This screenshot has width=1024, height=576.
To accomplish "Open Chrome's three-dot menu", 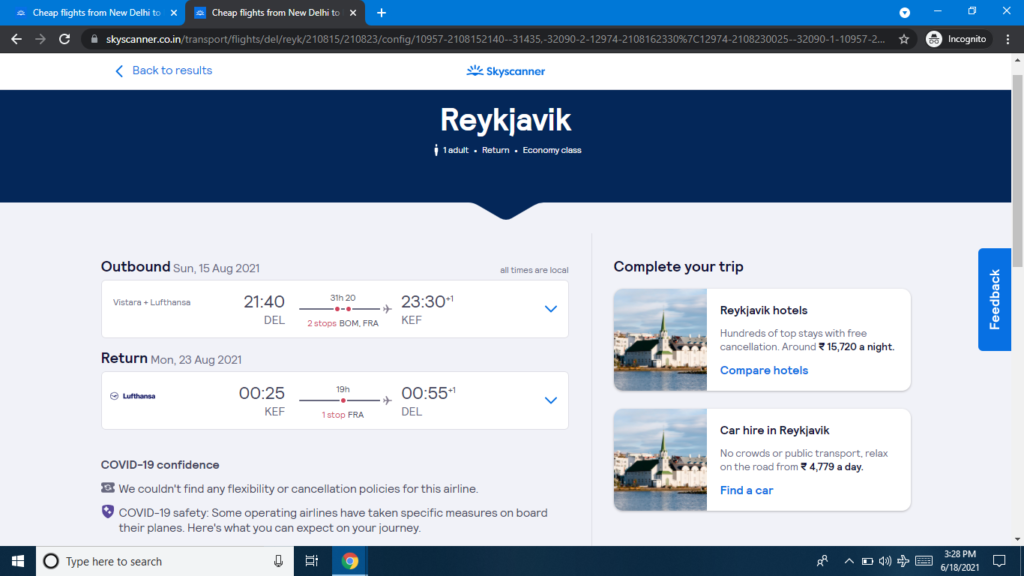I will tap(1008, 39).
